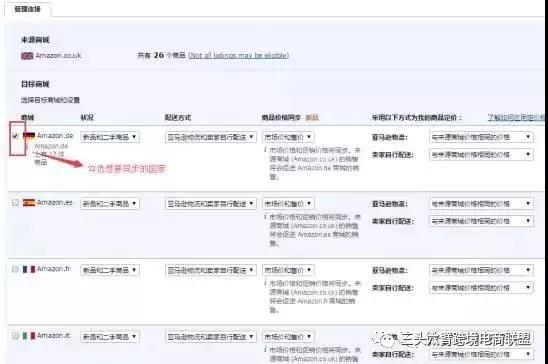Open the price sync dropdown for Amazon.fr
This screenshot has height=364, width=548.
pos(288,270)
